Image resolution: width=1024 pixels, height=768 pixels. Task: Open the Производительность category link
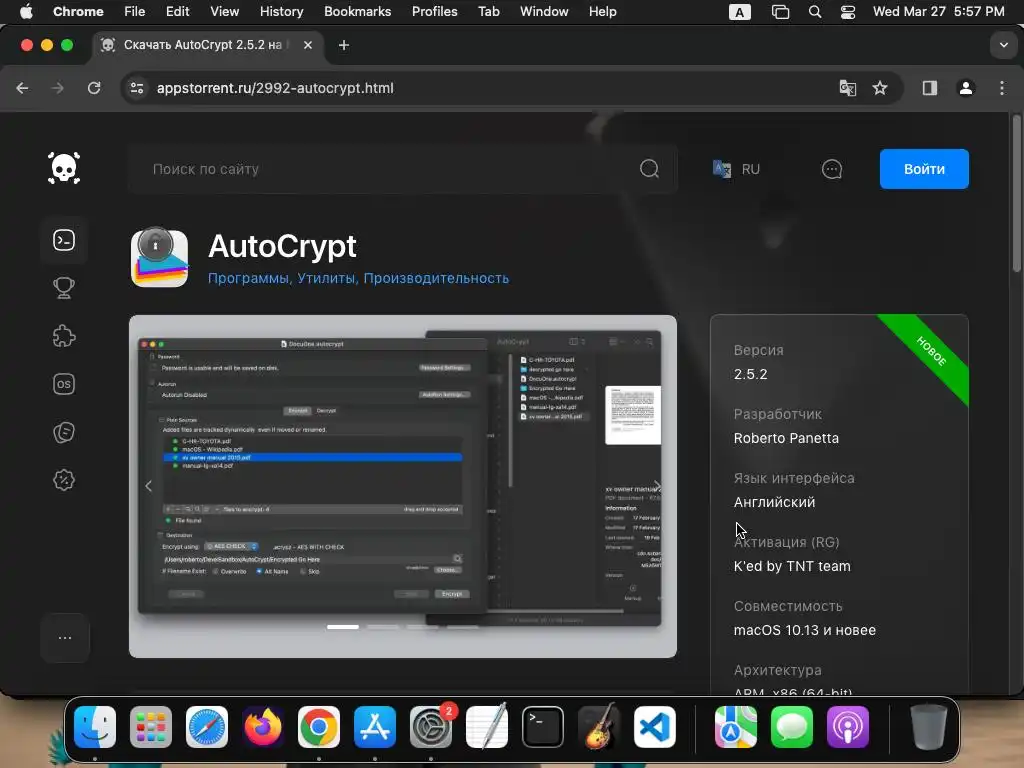click(x=436, y=278)
